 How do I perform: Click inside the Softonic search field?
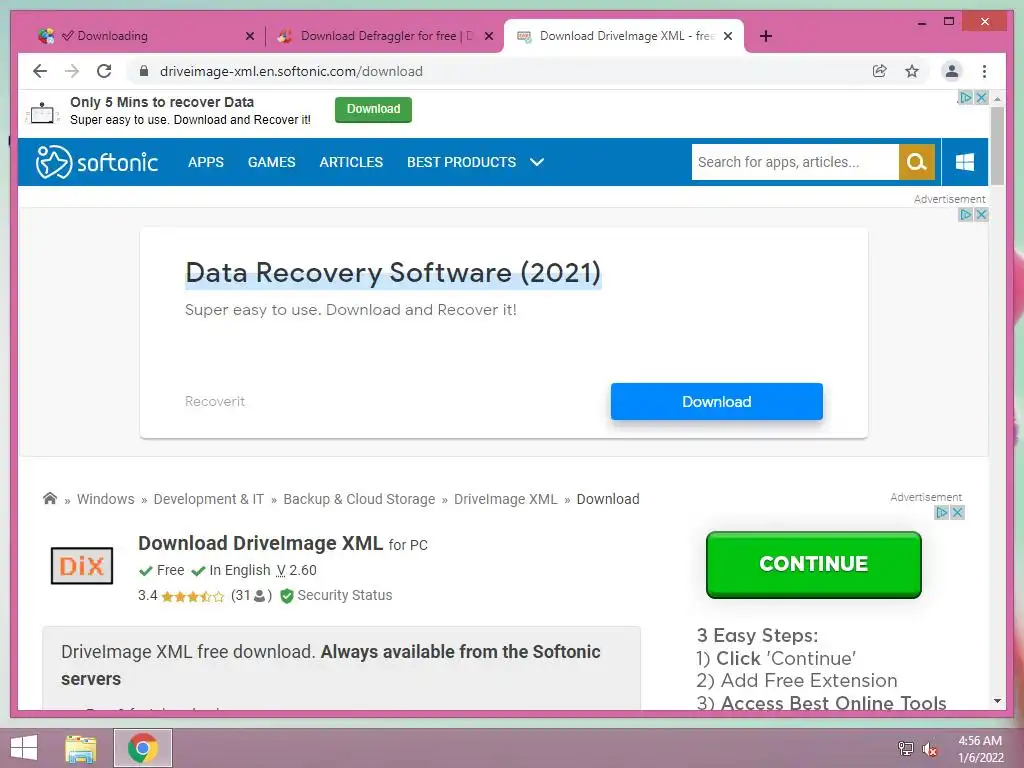pyautogui.click(x=795, y=162)
